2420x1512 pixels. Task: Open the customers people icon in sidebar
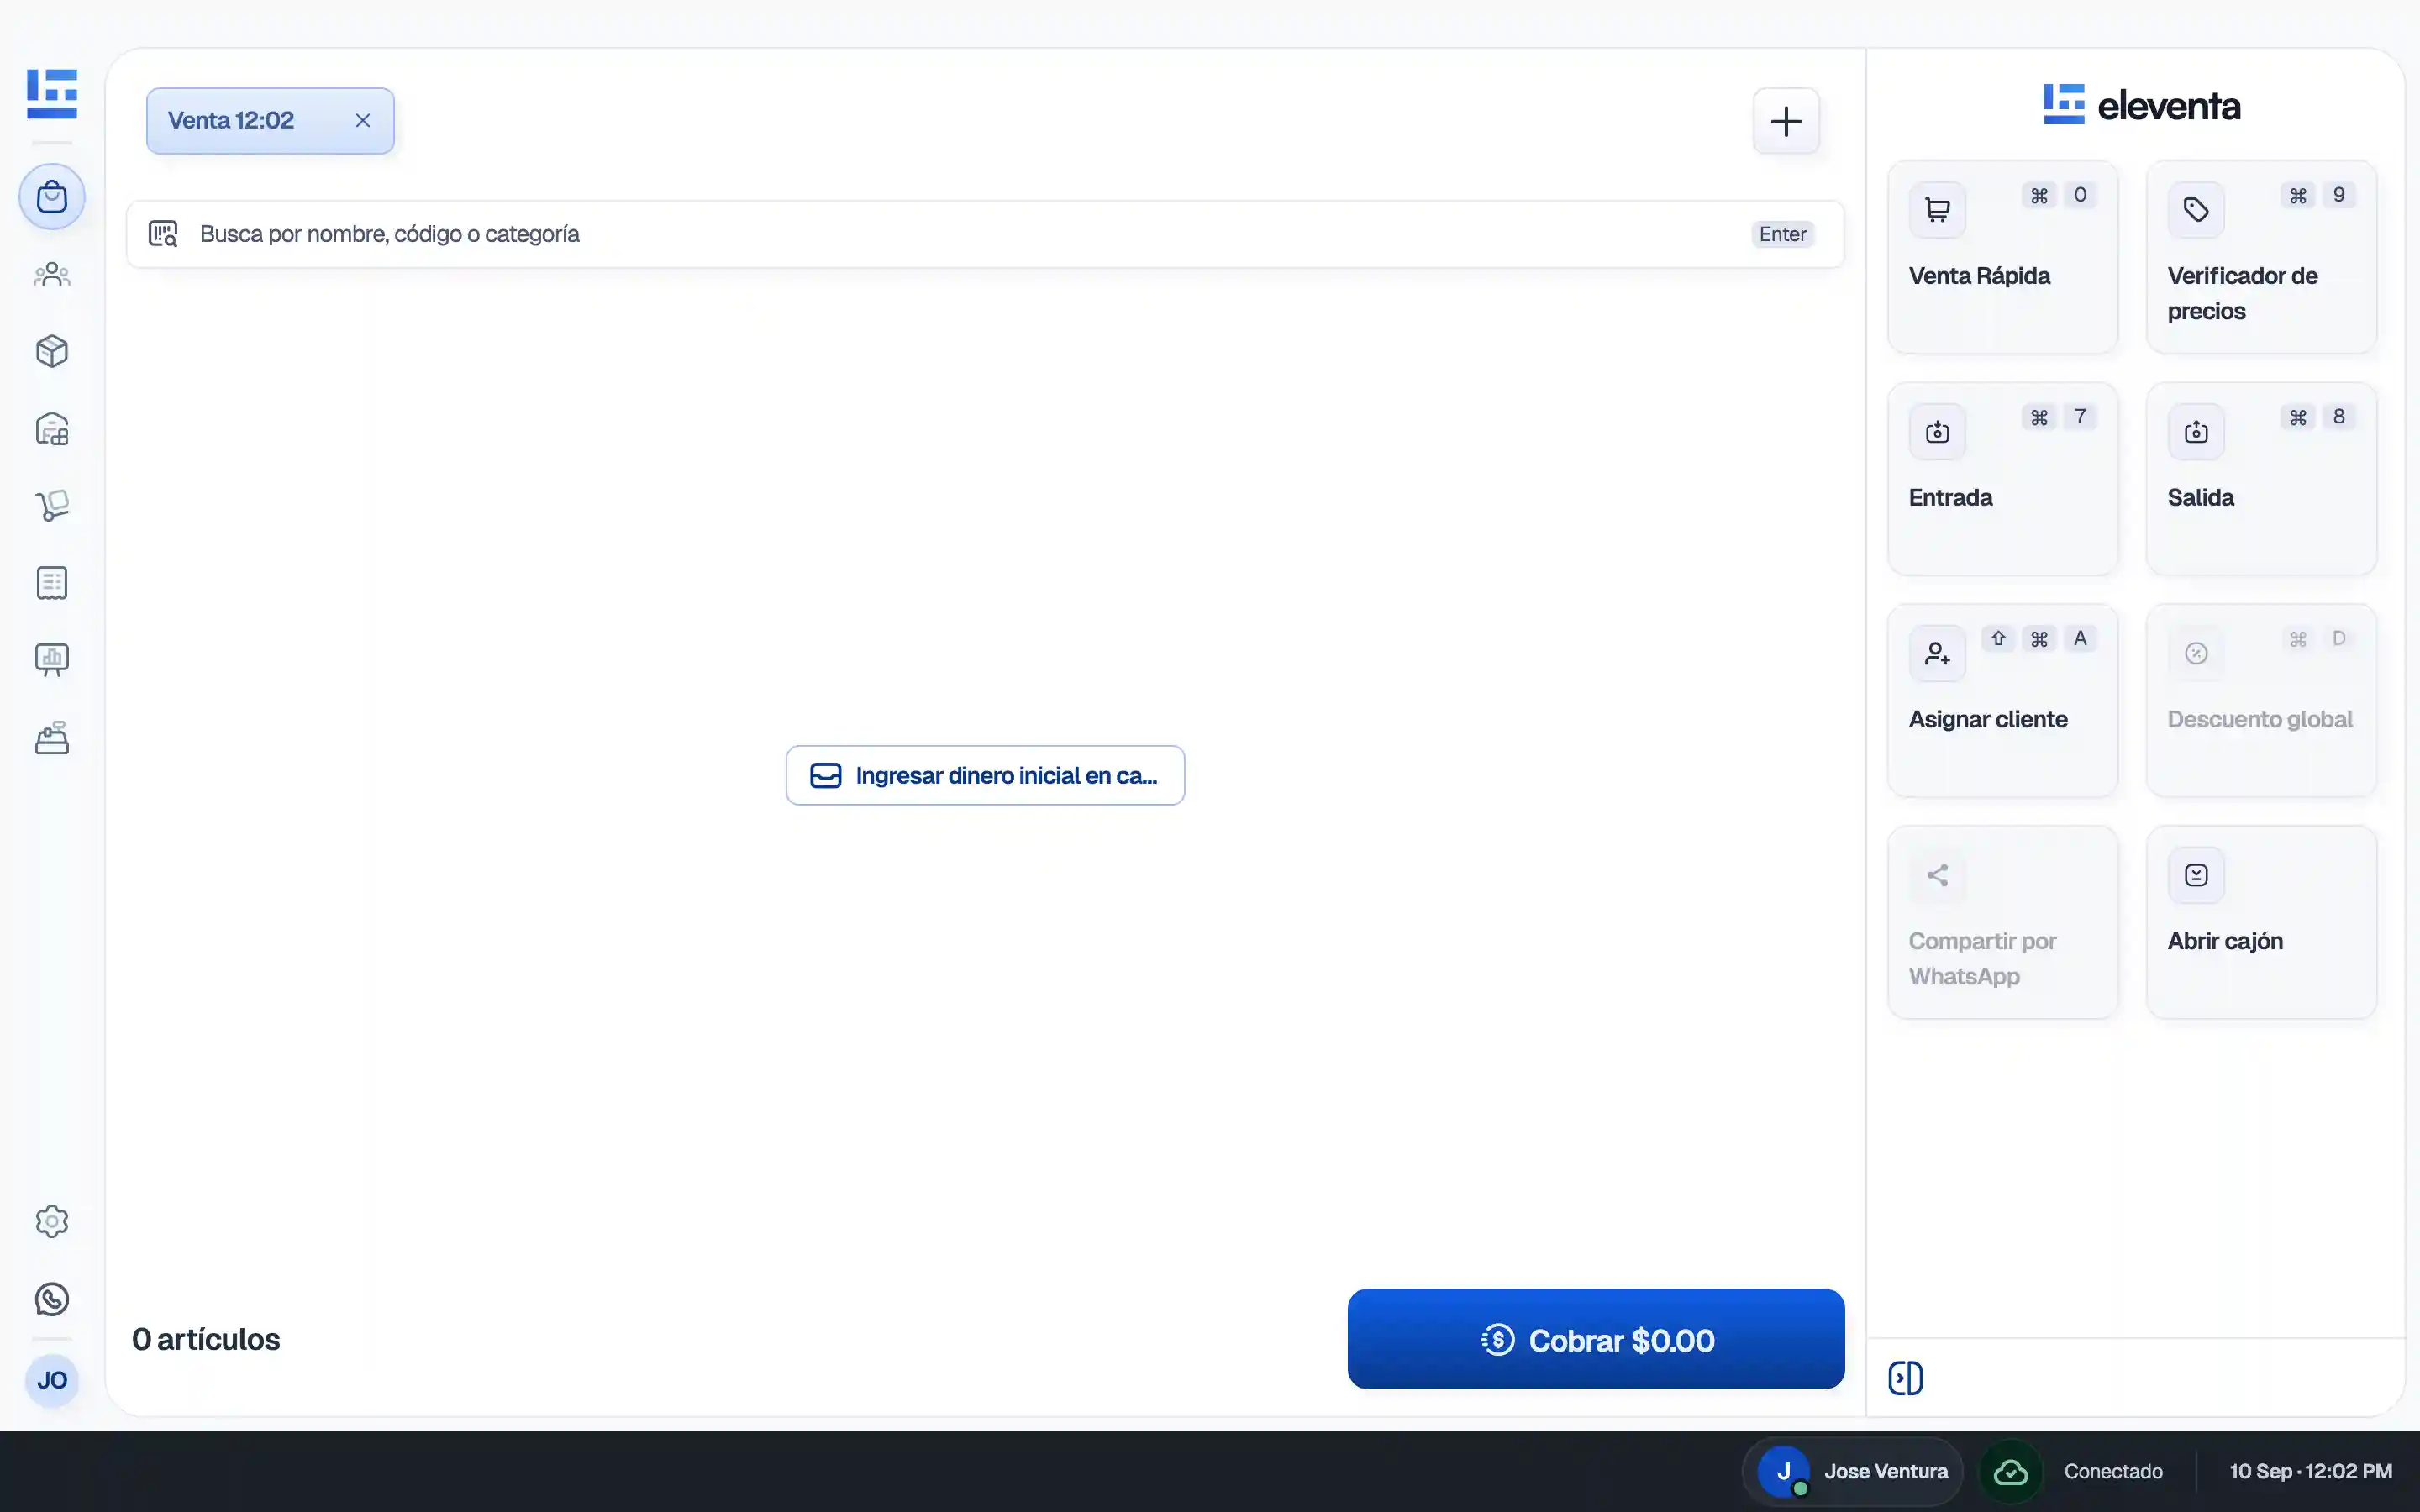52,274
